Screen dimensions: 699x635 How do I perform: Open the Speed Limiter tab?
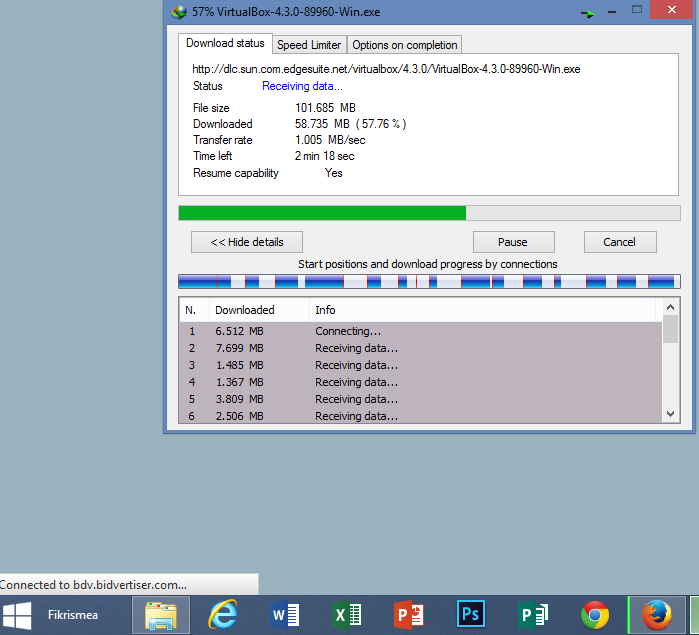[309, 45]
